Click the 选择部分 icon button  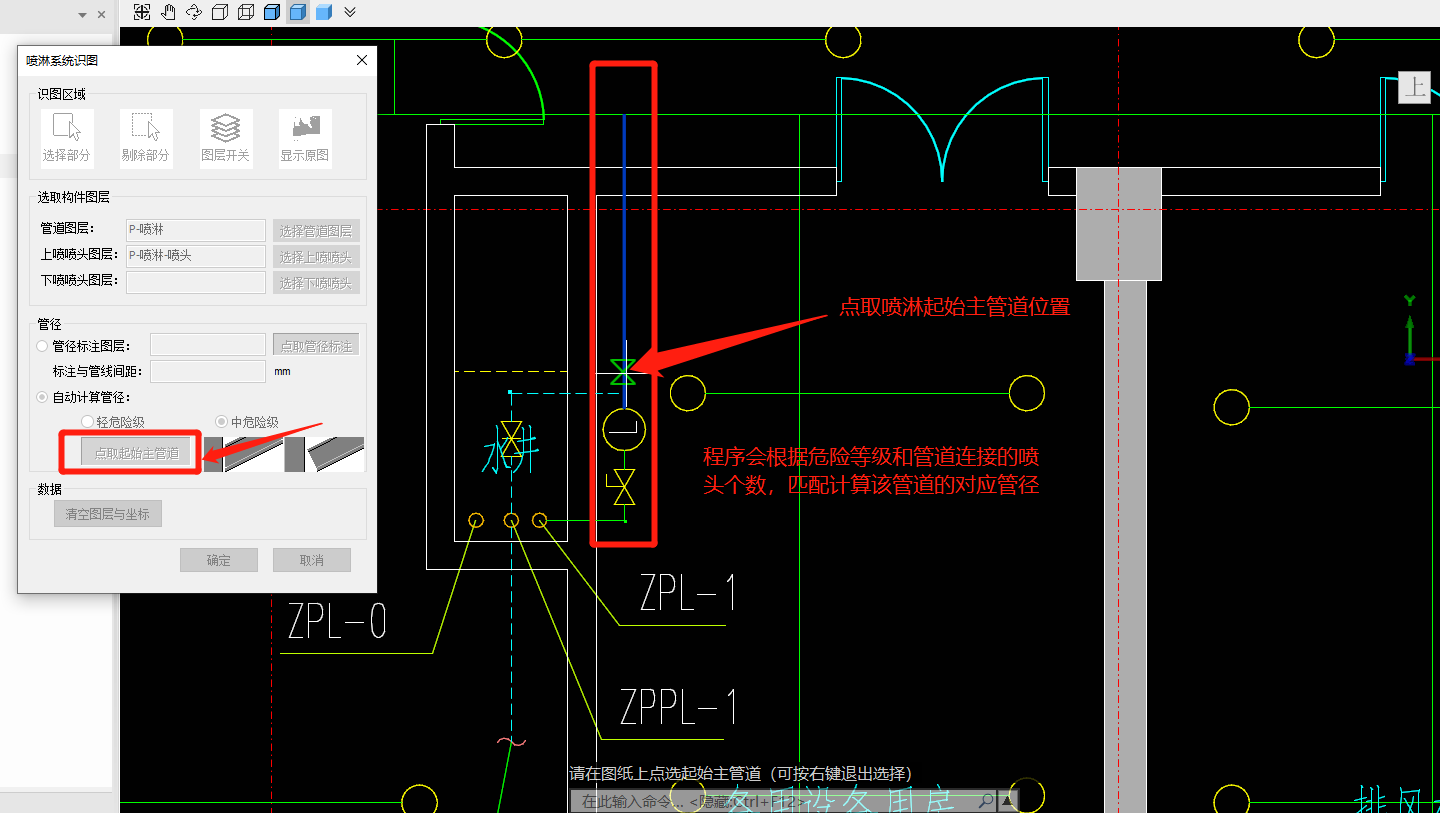tap(67, 138)
